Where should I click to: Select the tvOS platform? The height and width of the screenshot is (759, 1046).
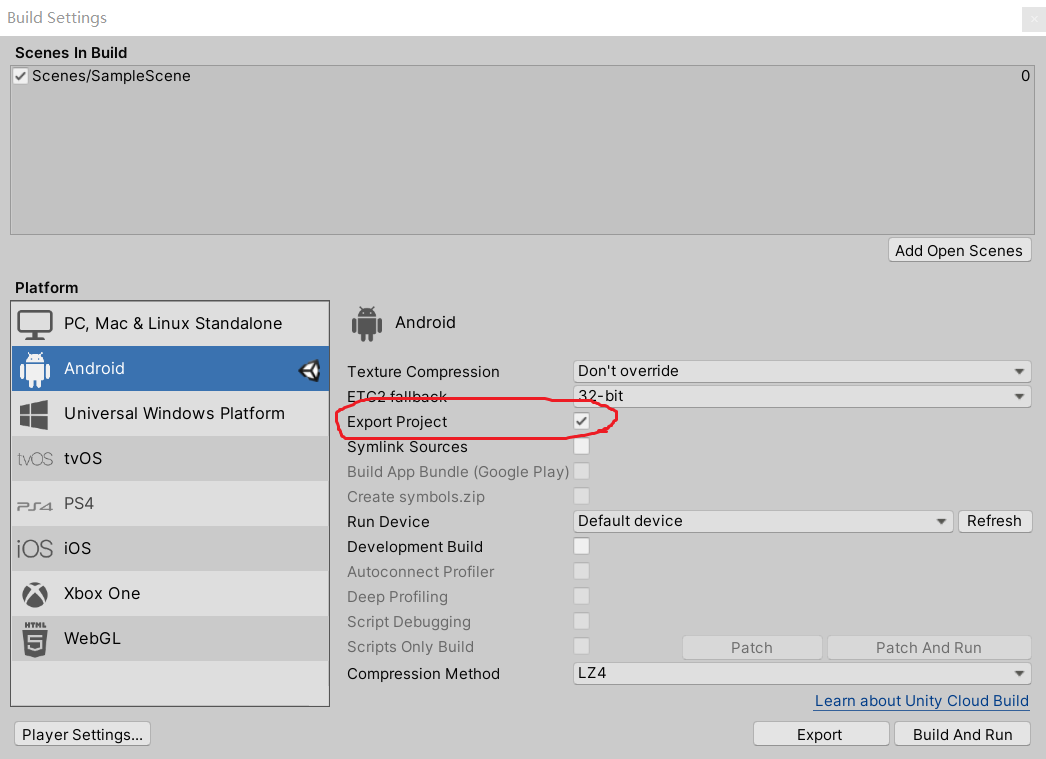(x=170, y=458)
